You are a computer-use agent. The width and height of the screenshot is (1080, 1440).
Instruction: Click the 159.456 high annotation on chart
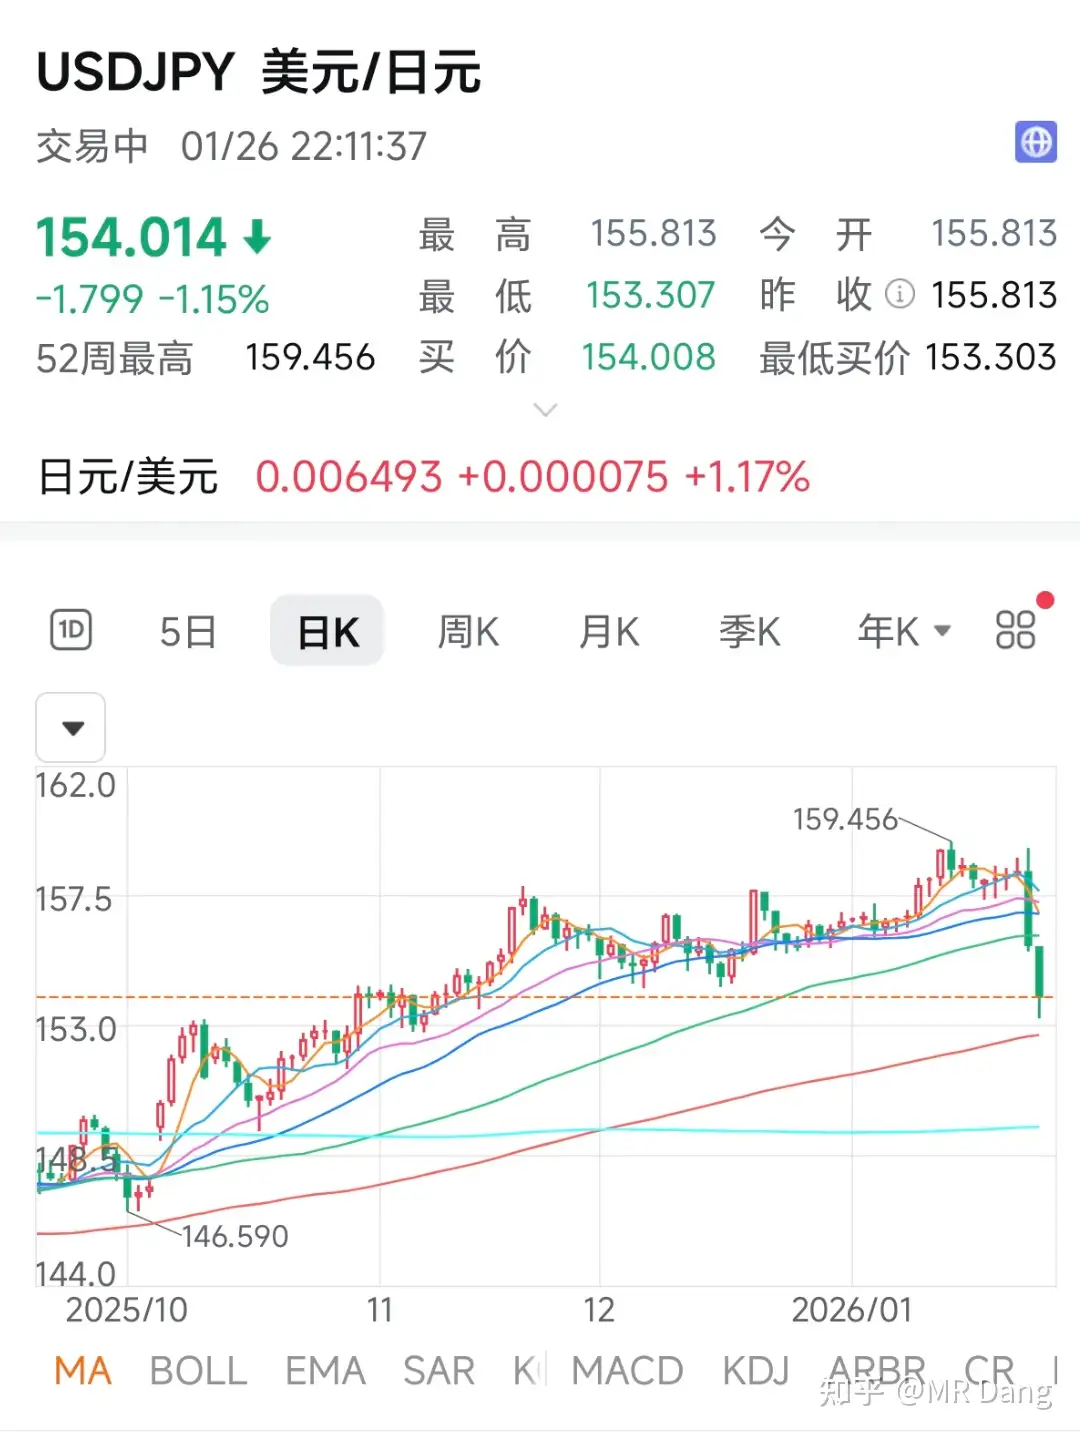pos(845,819)
